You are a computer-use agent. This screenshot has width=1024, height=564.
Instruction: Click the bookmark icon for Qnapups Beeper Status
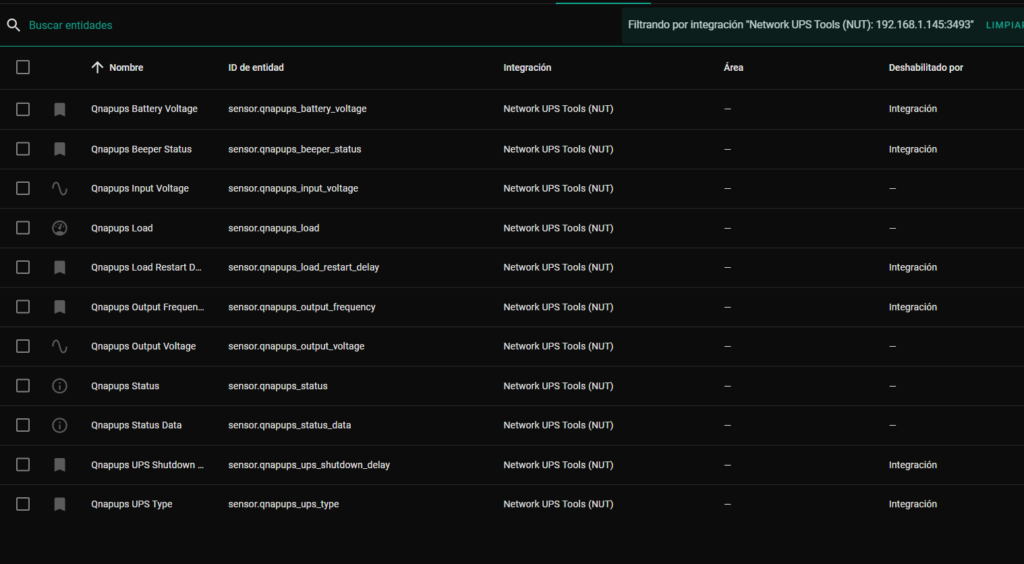[60, 149]
